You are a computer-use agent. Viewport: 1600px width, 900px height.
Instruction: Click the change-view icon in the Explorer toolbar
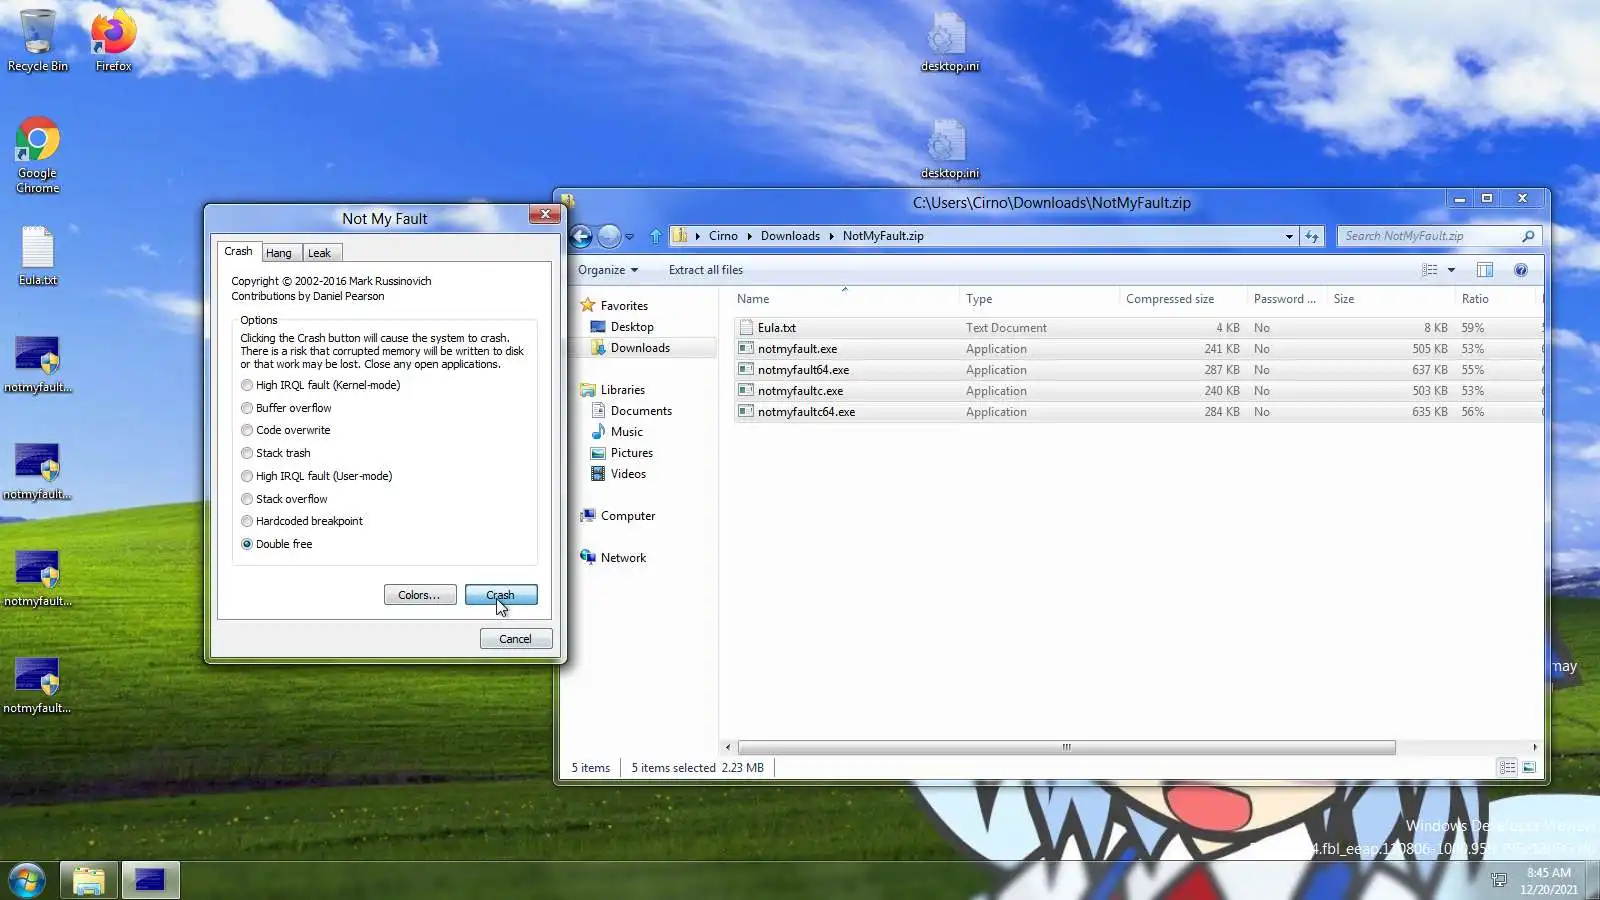tap(1430, 270)
